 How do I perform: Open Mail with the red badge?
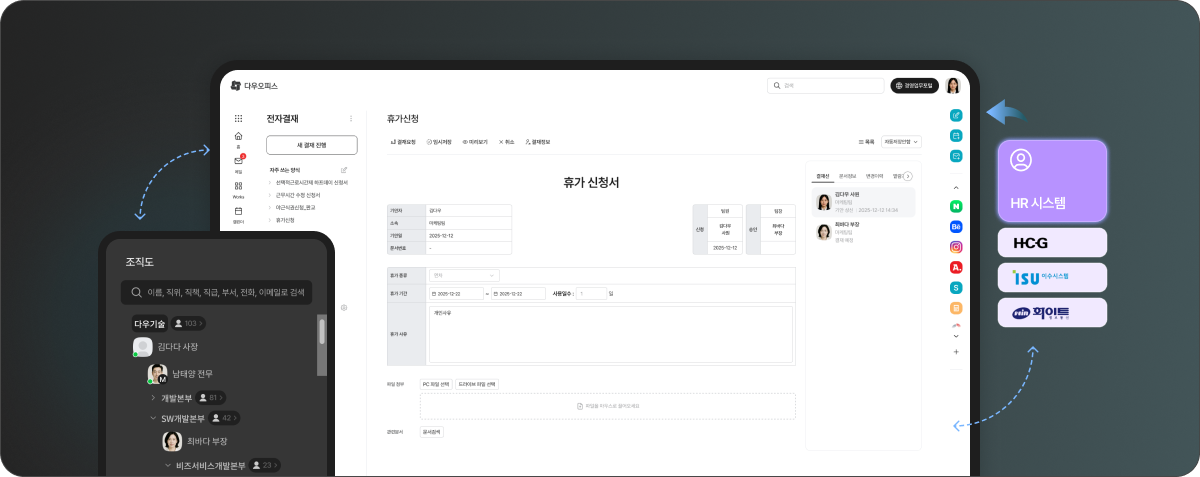tap(238, 163)
